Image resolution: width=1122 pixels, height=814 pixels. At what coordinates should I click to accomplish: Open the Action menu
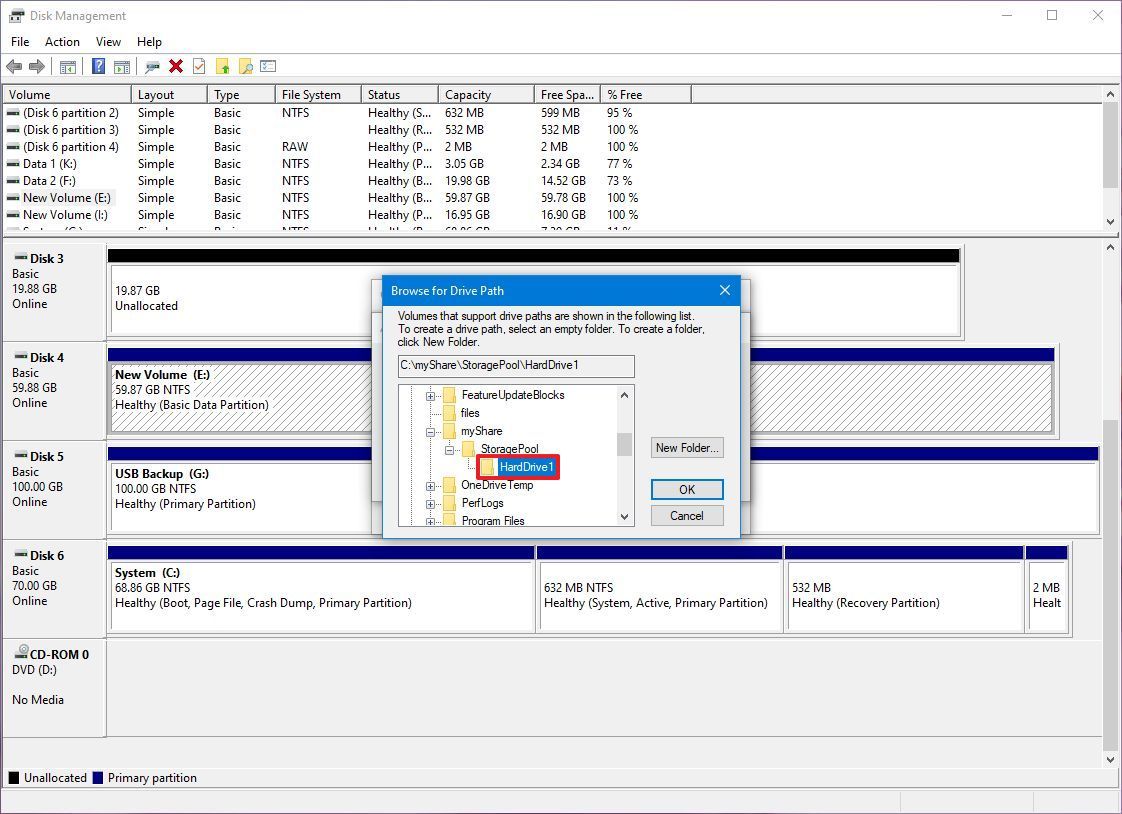(x=62, y=42)
